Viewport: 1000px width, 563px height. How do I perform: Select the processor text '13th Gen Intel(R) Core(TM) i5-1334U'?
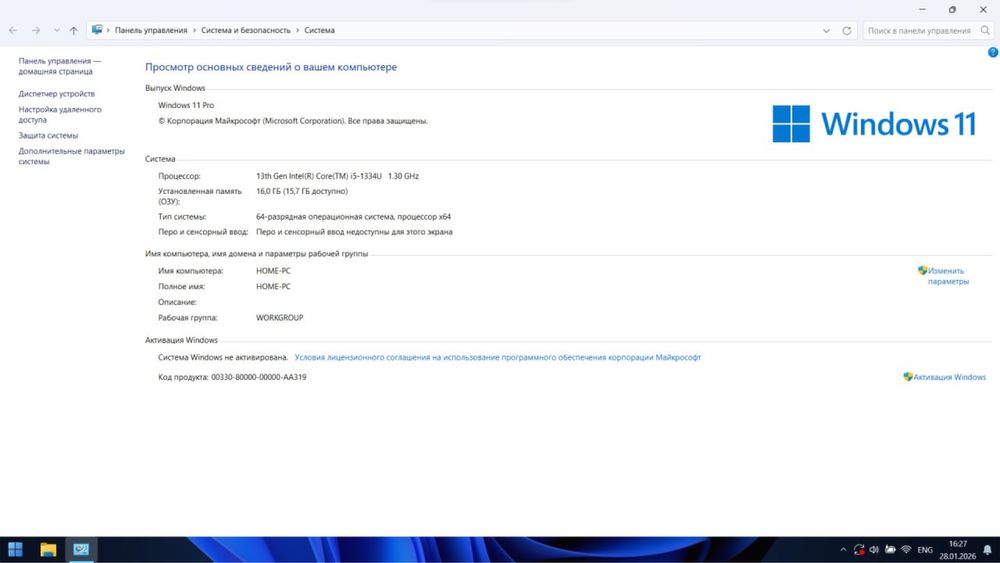pos(319,176)
